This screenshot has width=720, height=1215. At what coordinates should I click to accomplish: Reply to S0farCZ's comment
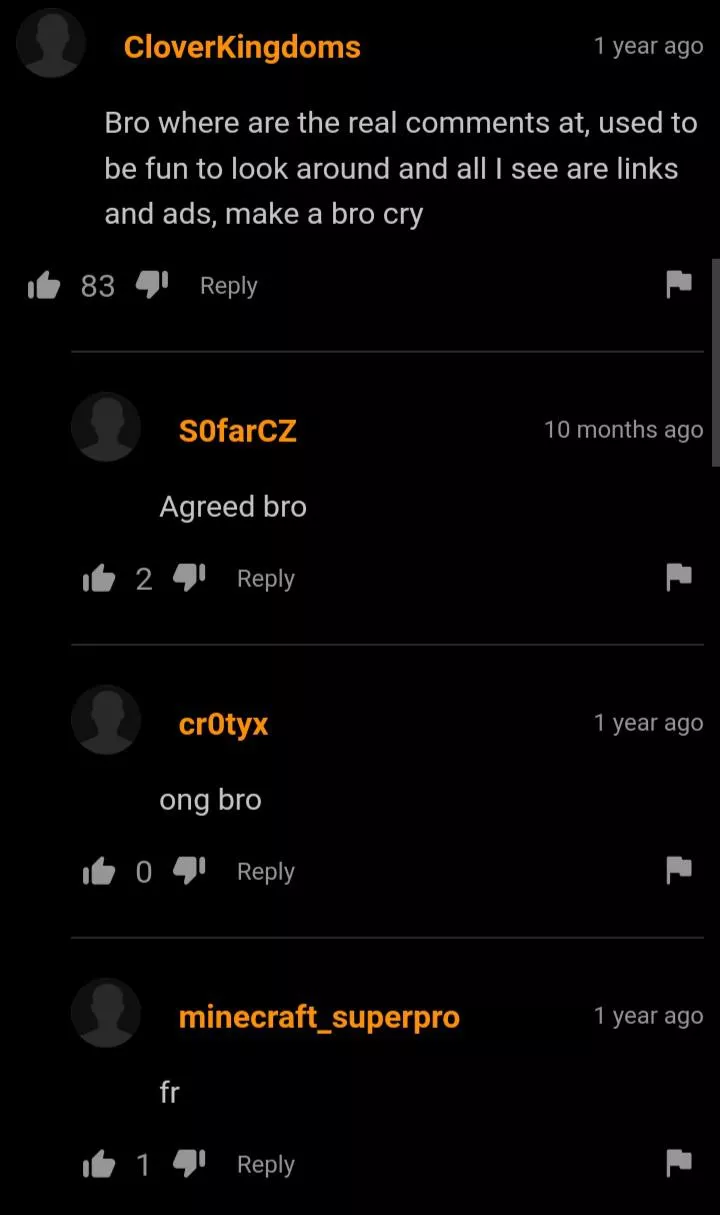(266, 579)
